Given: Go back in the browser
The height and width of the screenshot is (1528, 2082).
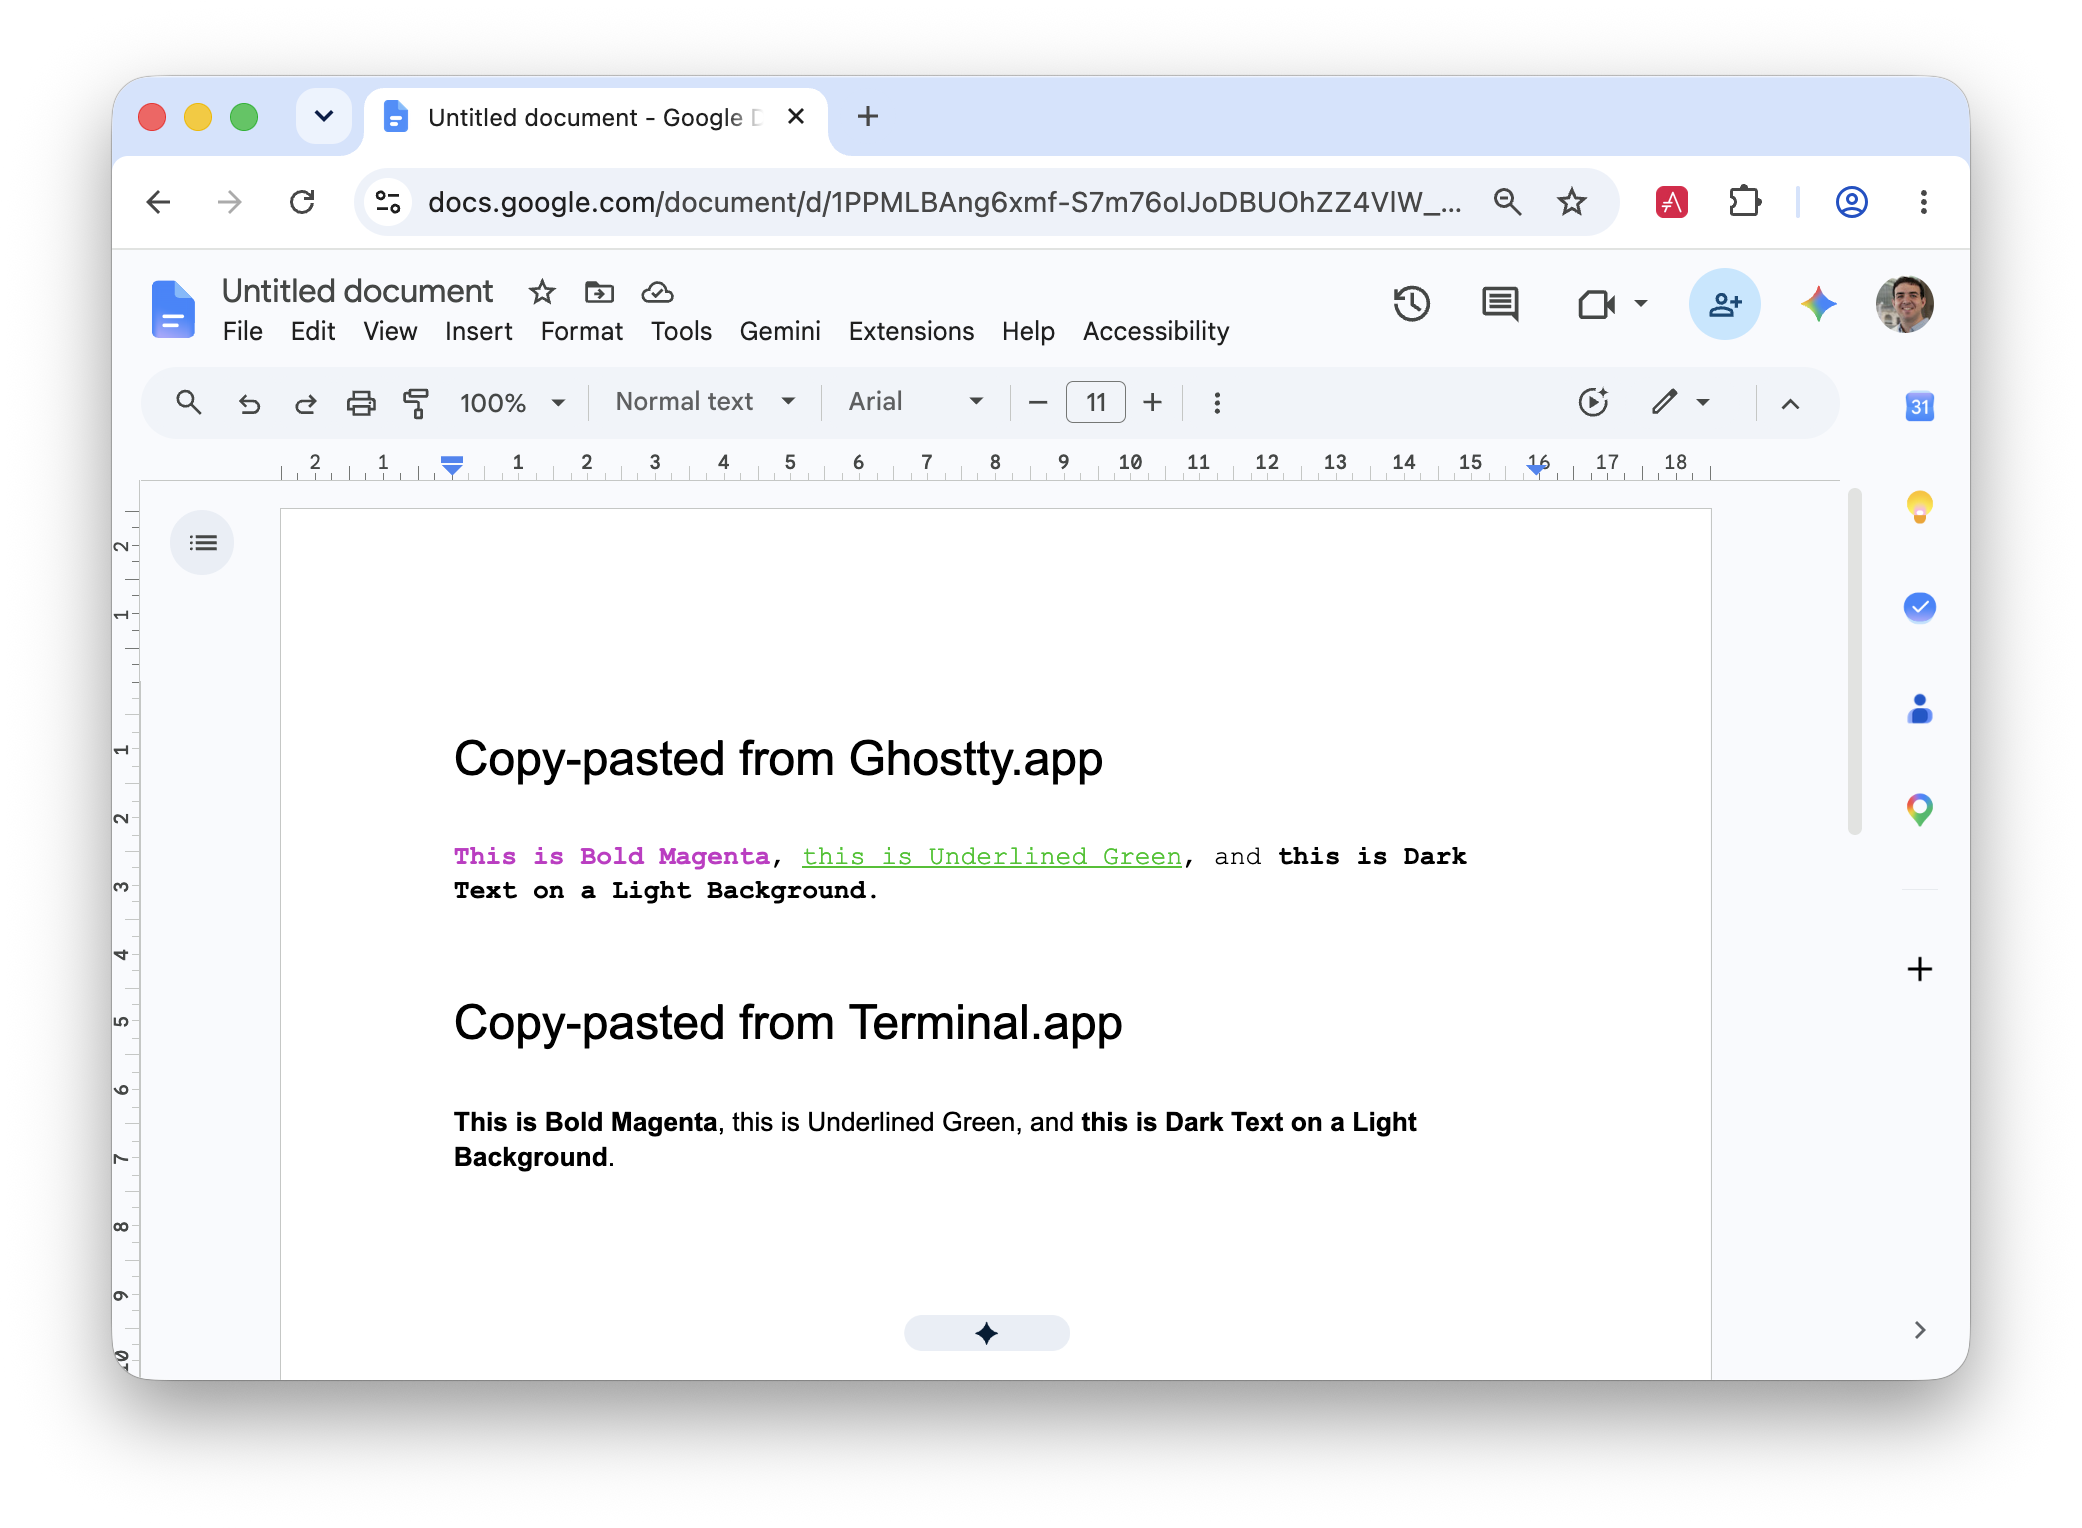Looking at the screenshot, I should pos(158,202).
